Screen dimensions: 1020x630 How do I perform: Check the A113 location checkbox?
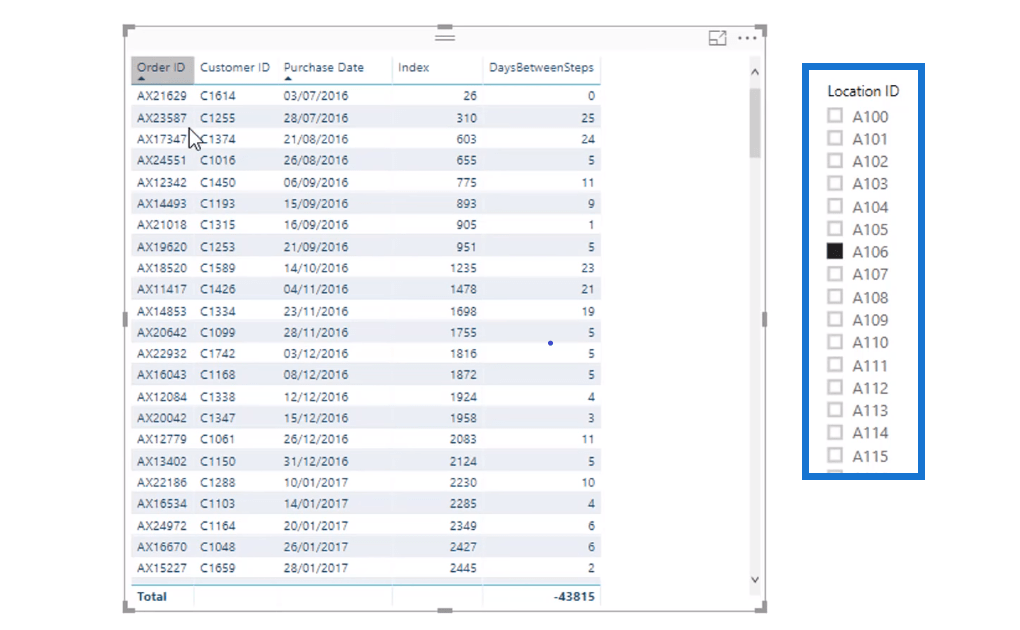point(835,409)
